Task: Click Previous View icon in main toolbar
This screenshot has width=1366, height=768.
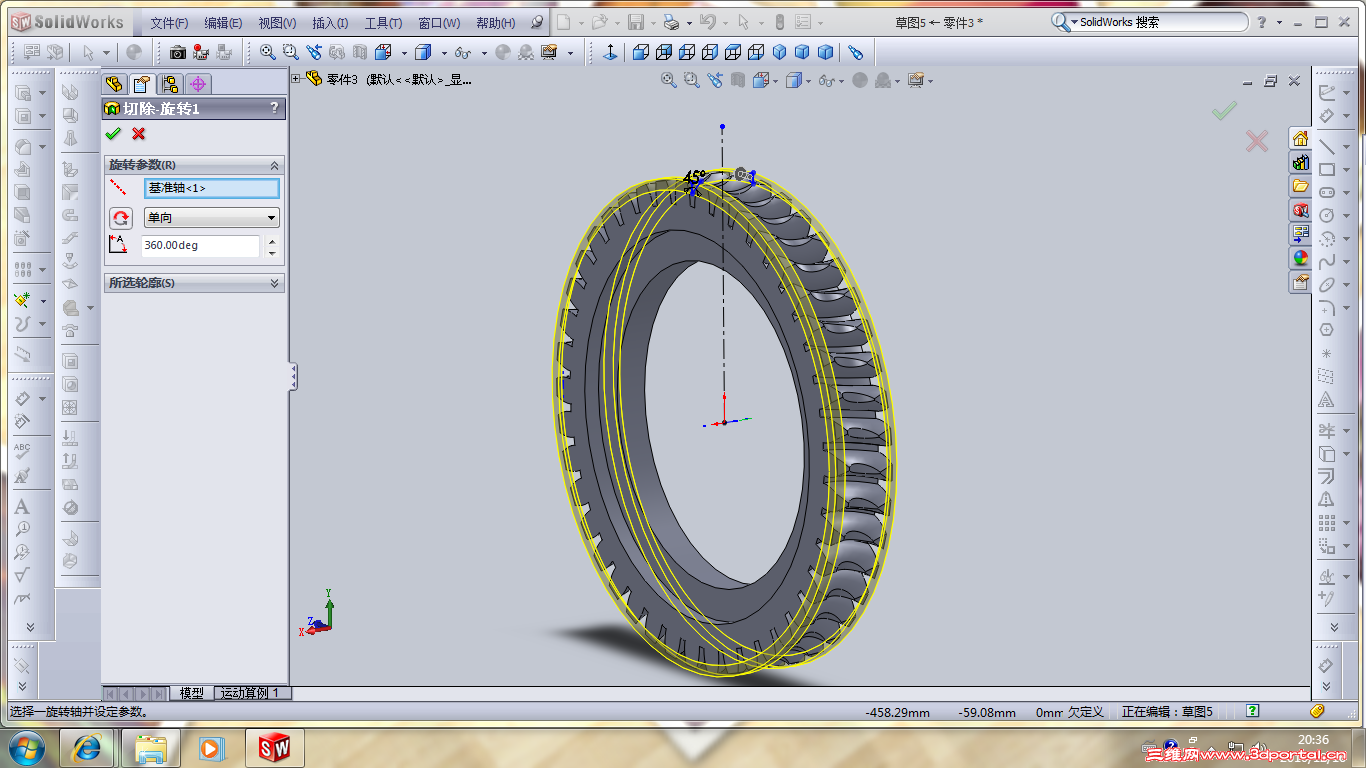Action: [314, 52]
